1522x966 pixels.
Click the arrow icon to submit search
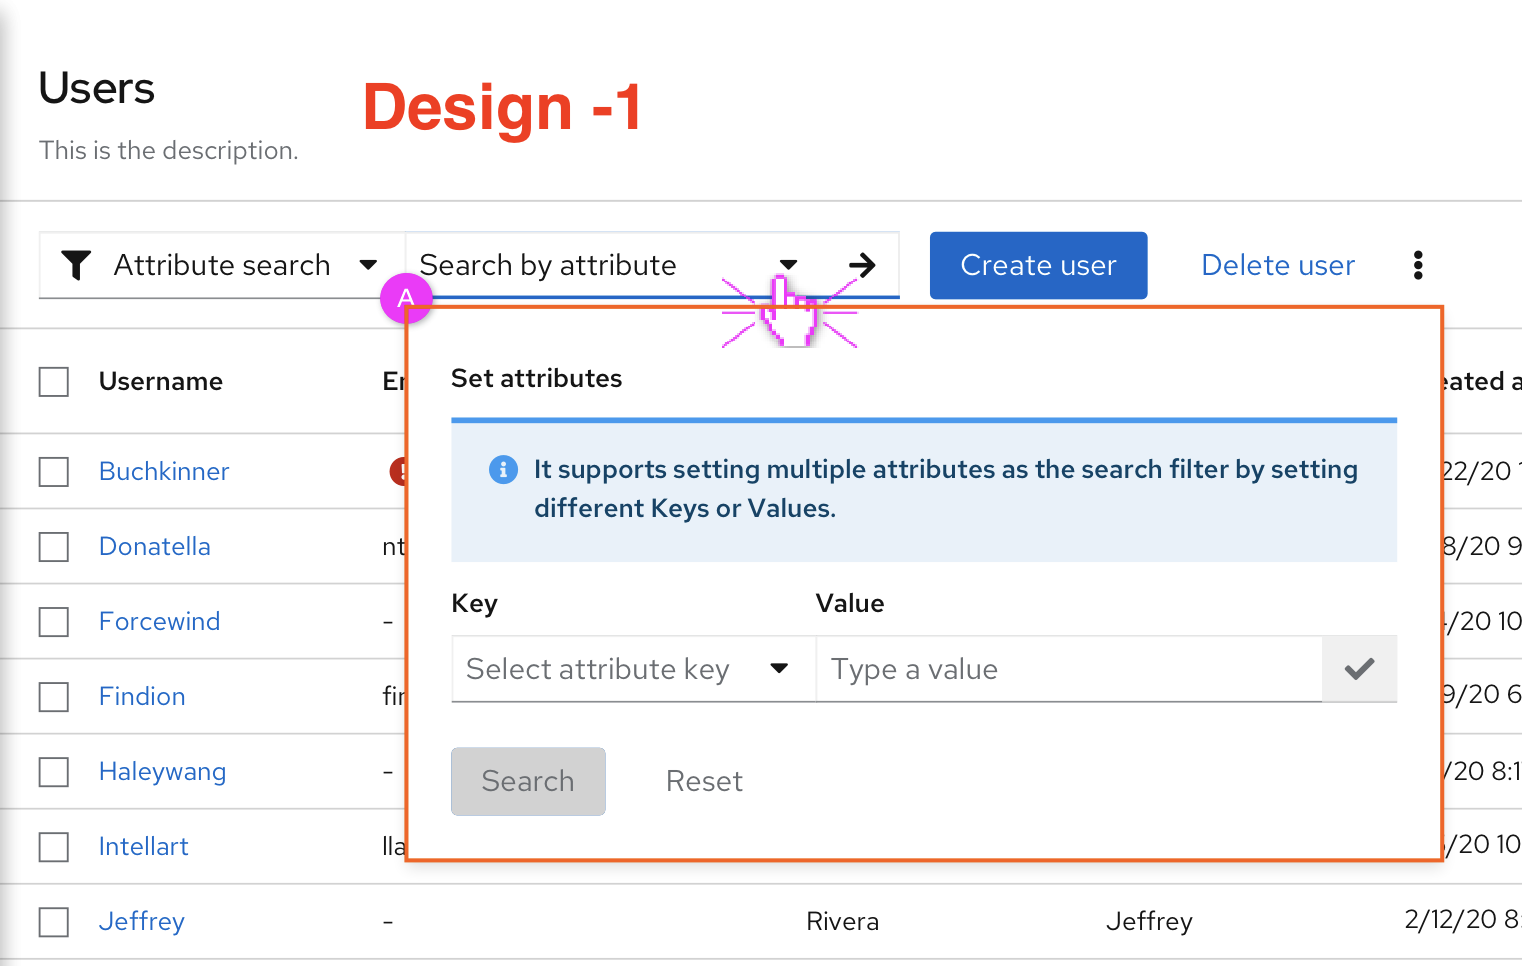click(861, 265)
